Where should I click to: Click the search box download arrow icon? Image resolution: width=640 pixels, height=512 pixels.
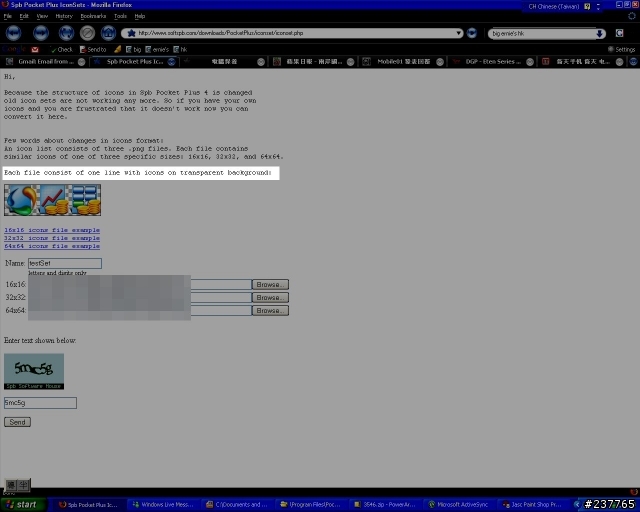tap(600, 33)
